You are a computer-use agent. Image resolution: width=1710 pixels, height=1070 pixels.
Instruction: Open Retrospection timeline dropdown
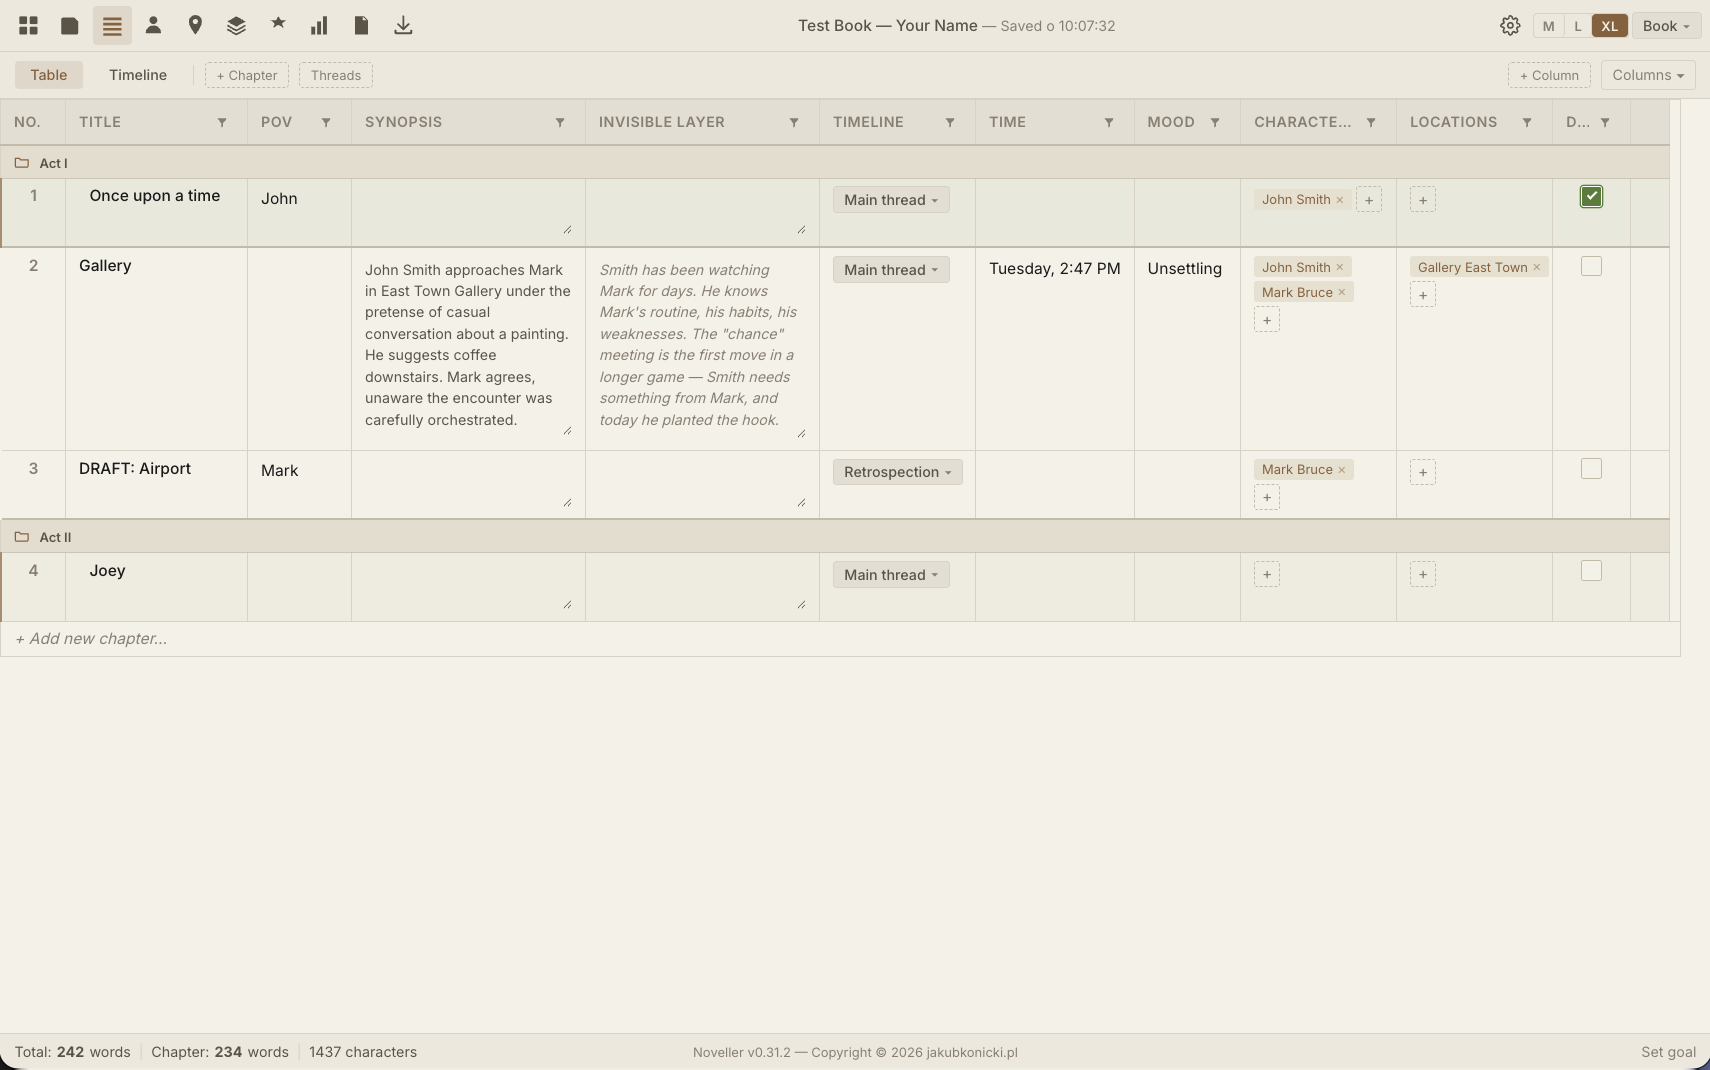pyautogui.click(x=897, y=472)
